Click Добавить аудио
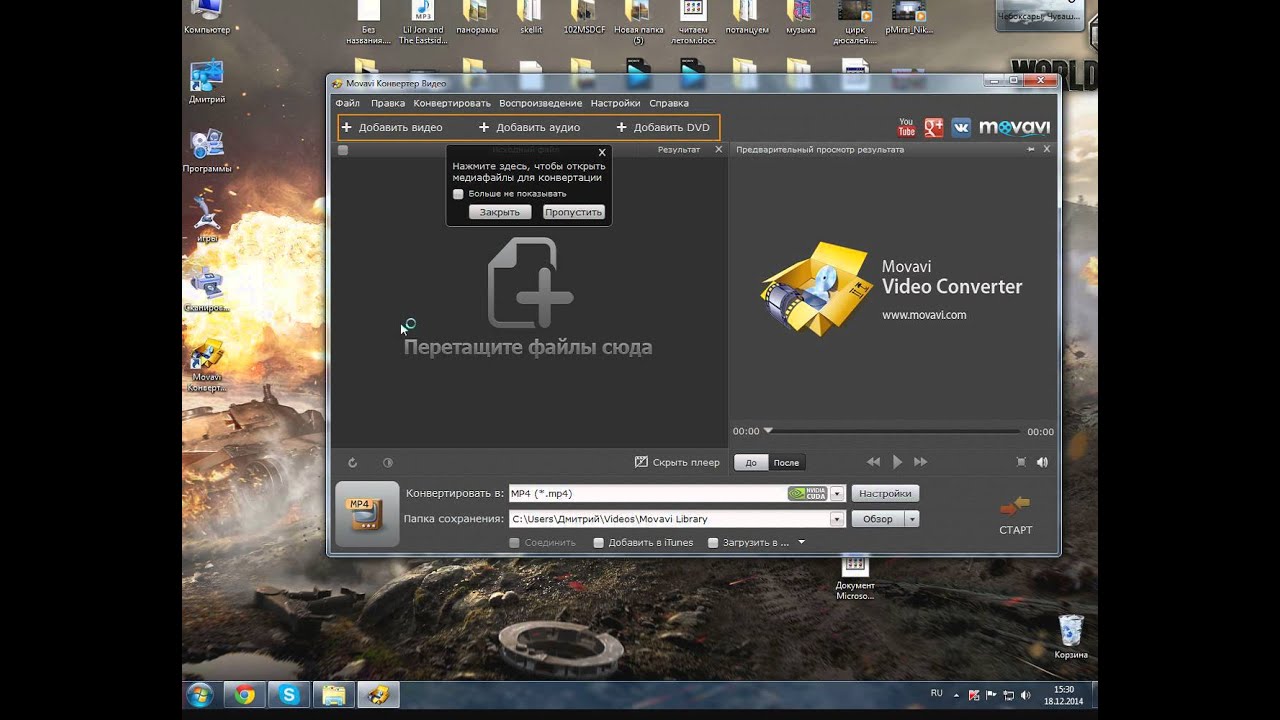 point(529,127)
